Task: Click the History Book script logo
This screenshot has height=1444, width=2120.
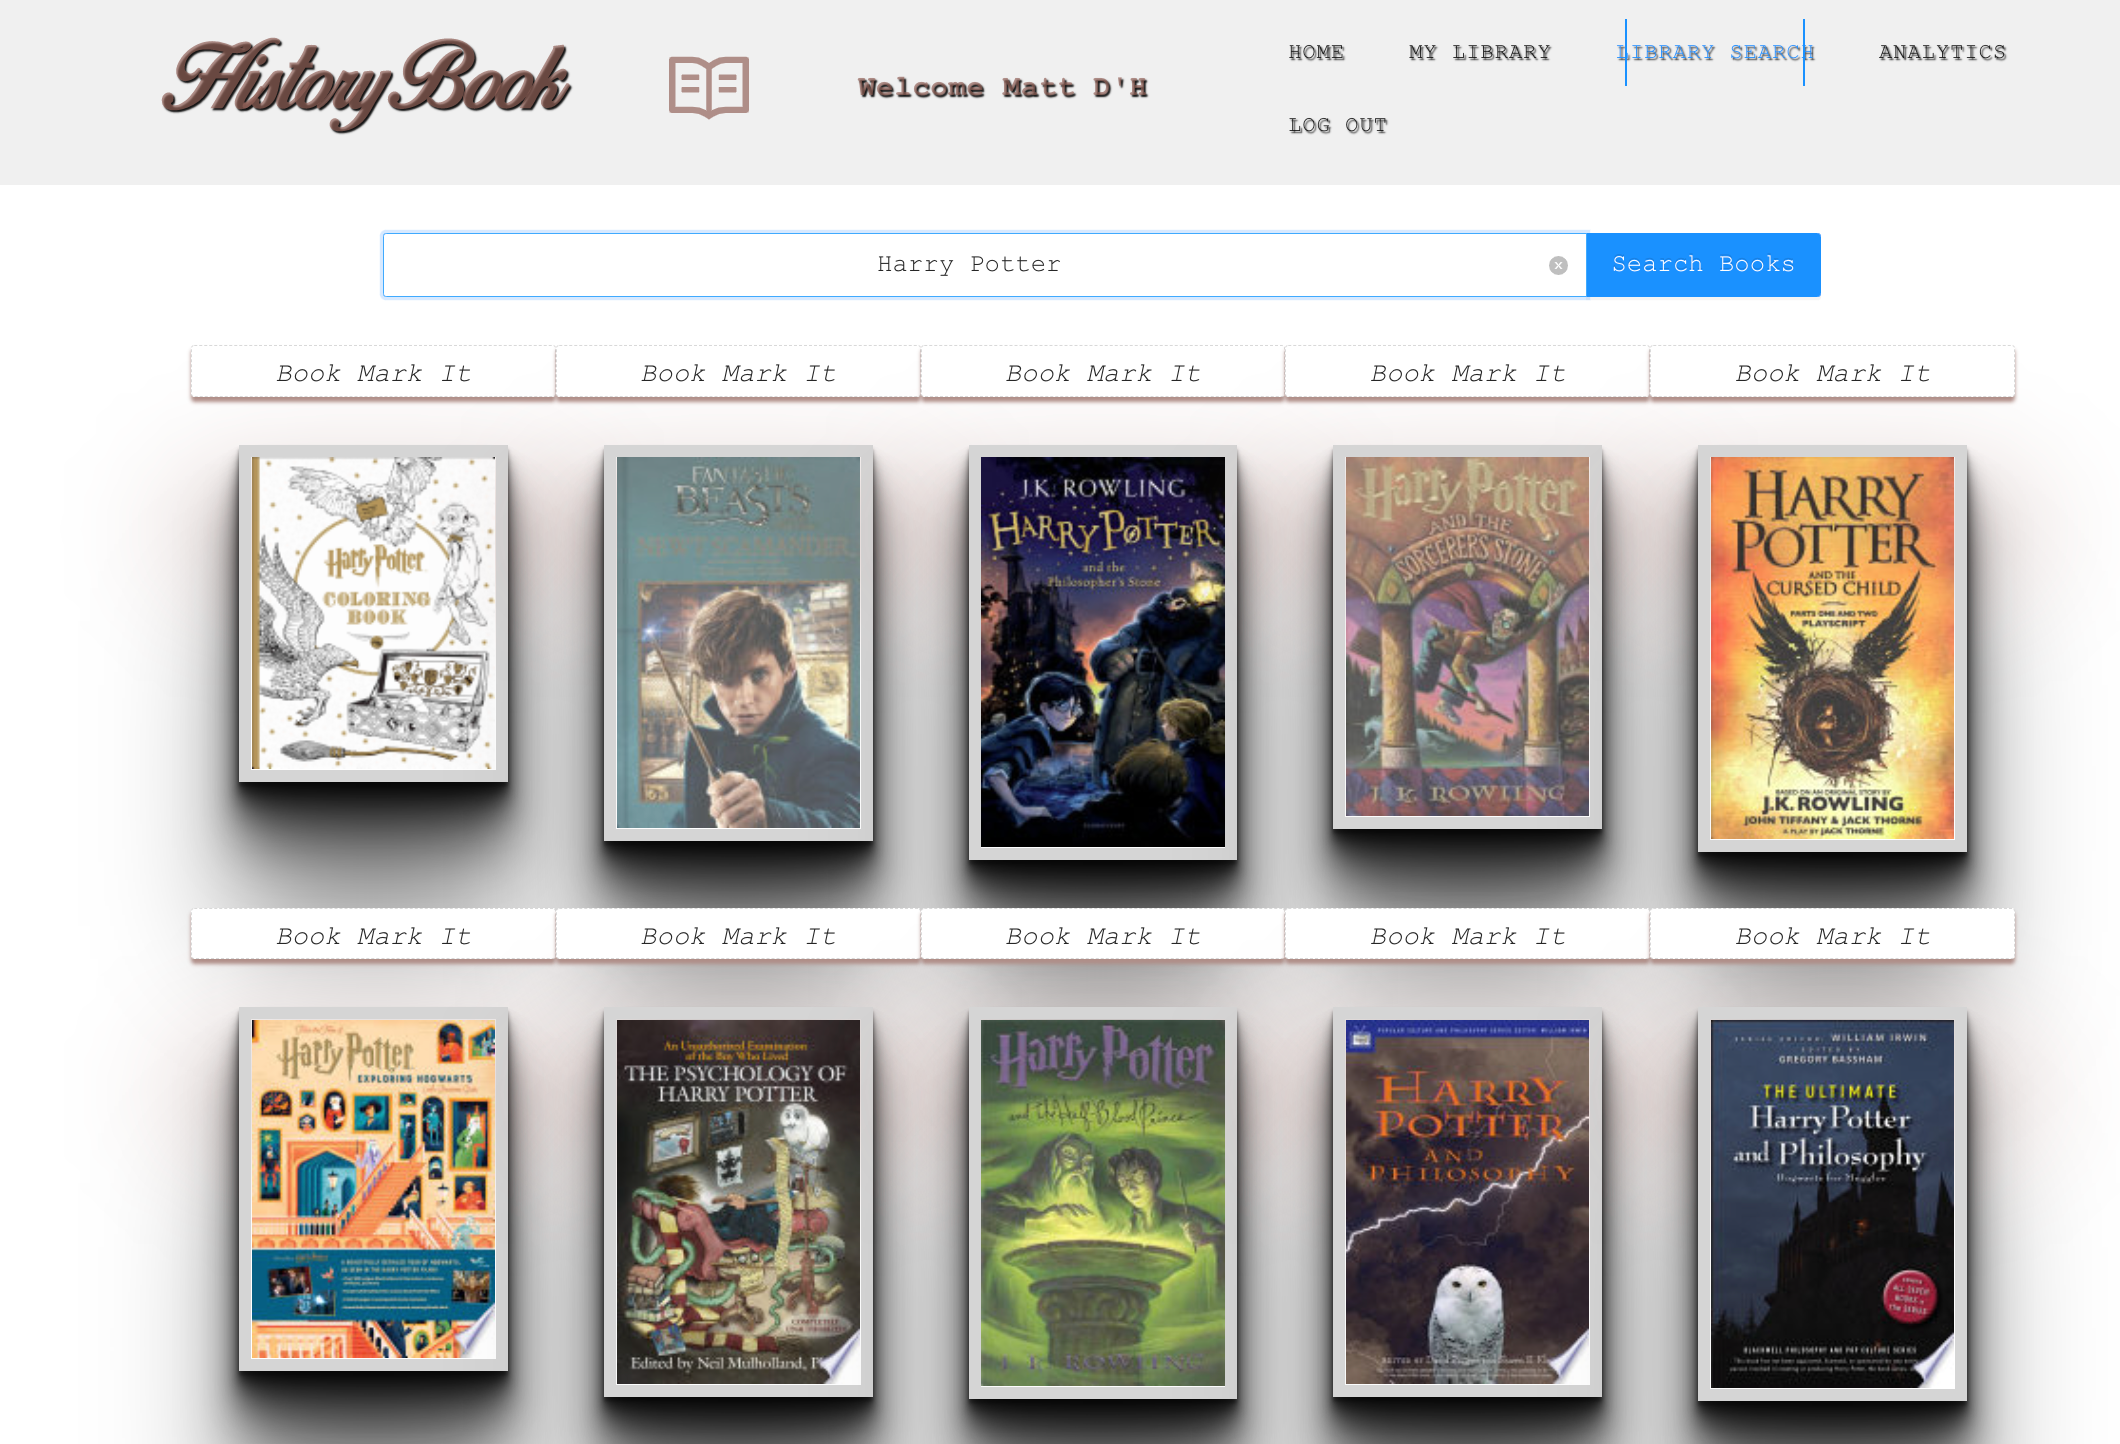Action: [x=367, y=84]
